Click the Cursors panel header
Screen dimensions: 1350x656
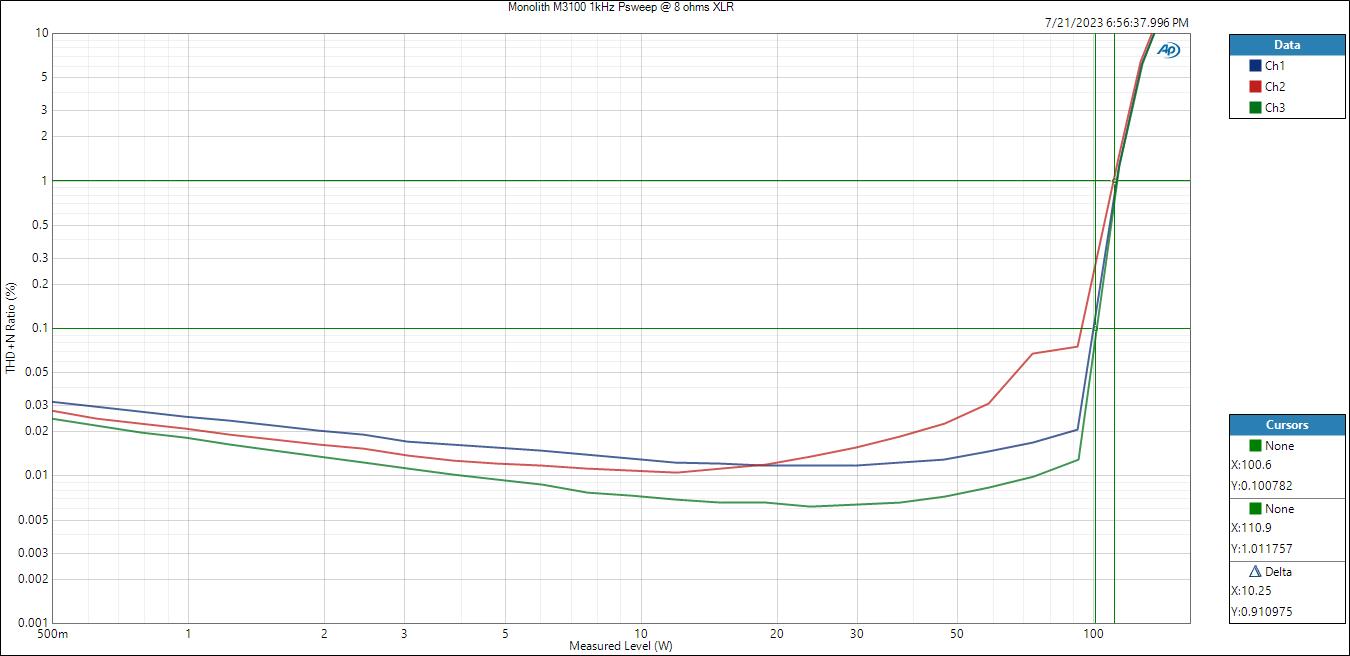(x=1286, y=425)
